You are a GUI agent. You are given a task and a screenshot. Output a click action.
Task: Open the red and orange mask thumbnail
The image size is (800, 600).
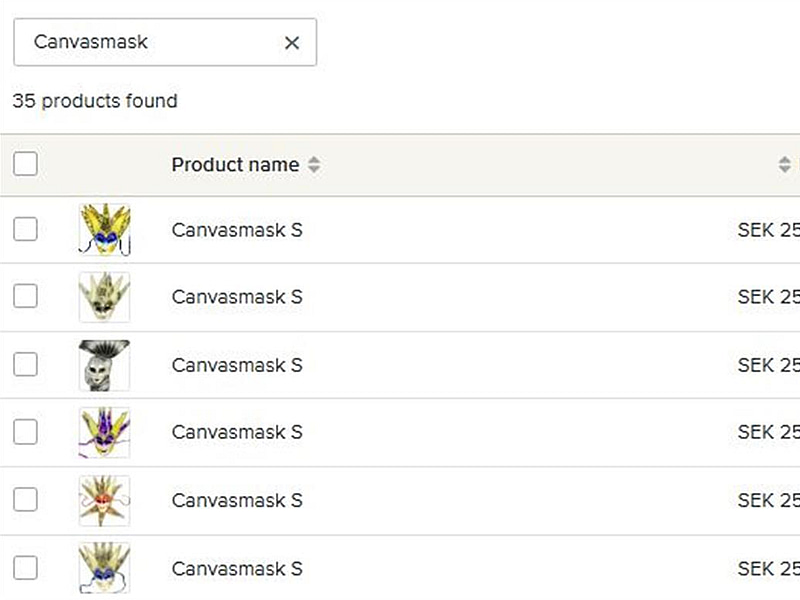[x=105, y=500]
